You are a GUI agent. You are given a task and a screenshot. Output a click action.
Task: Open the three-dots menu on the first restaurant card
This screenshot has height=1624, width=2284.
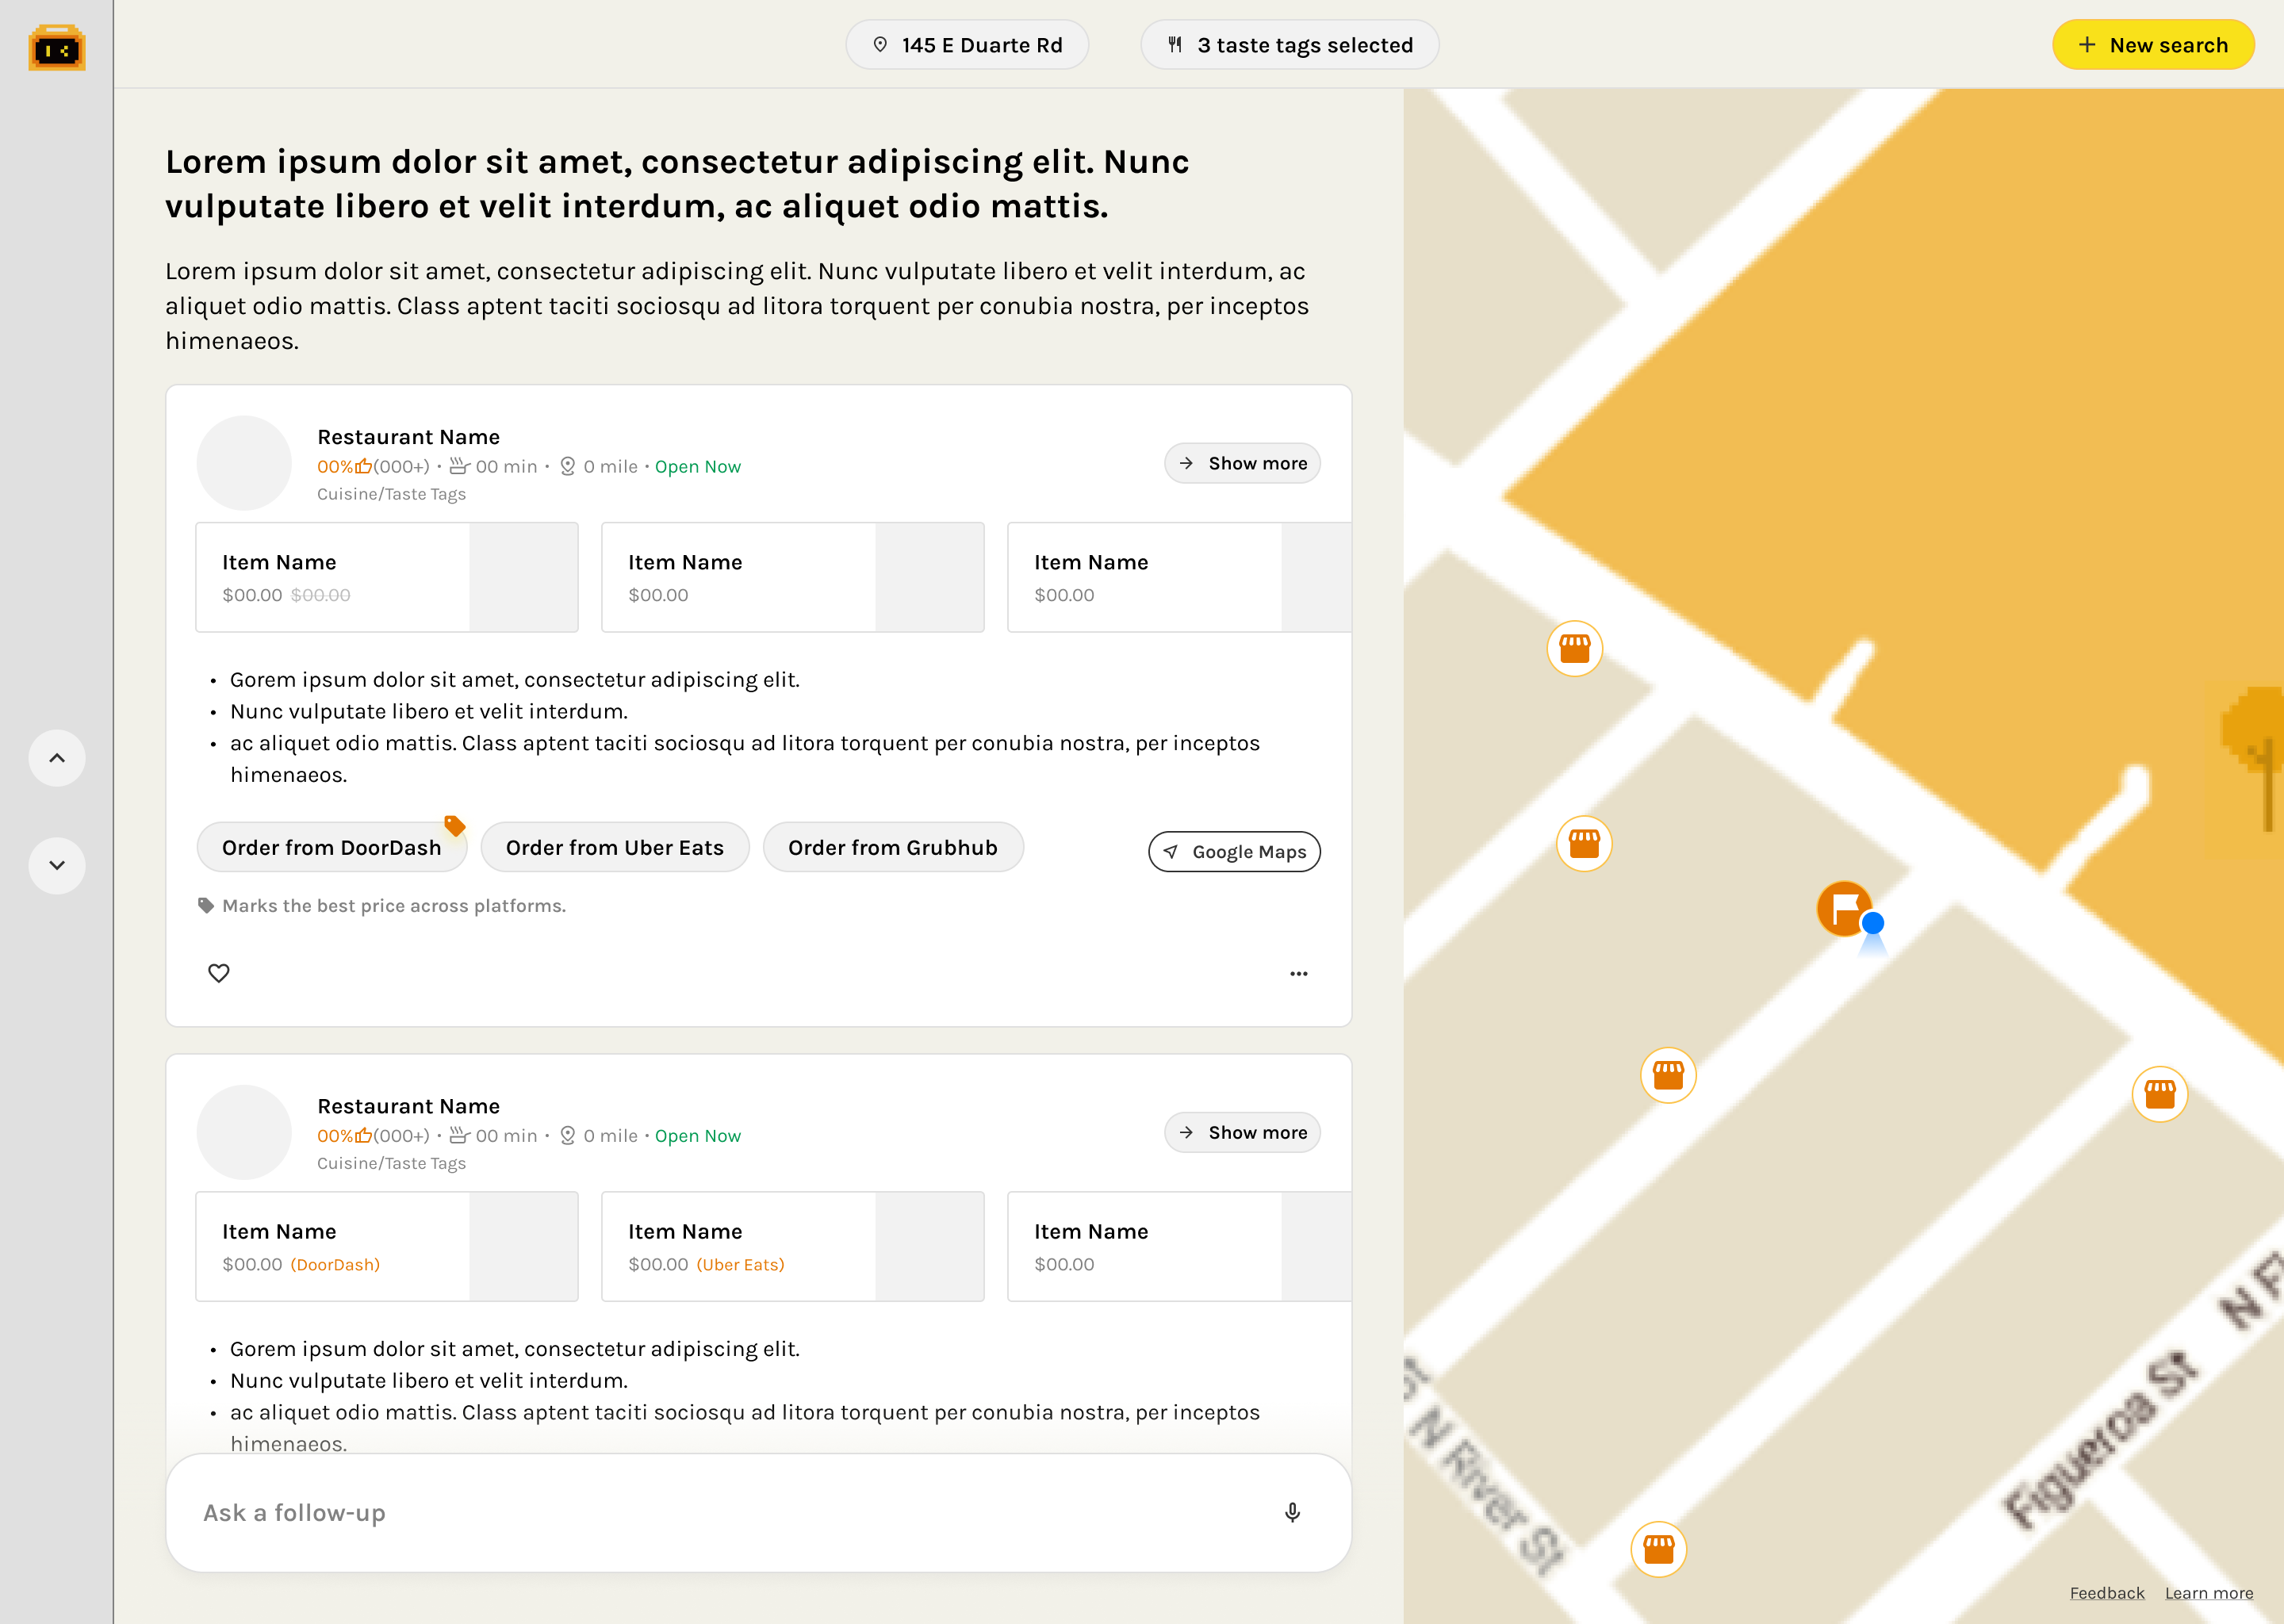[x=1298, y=973]
